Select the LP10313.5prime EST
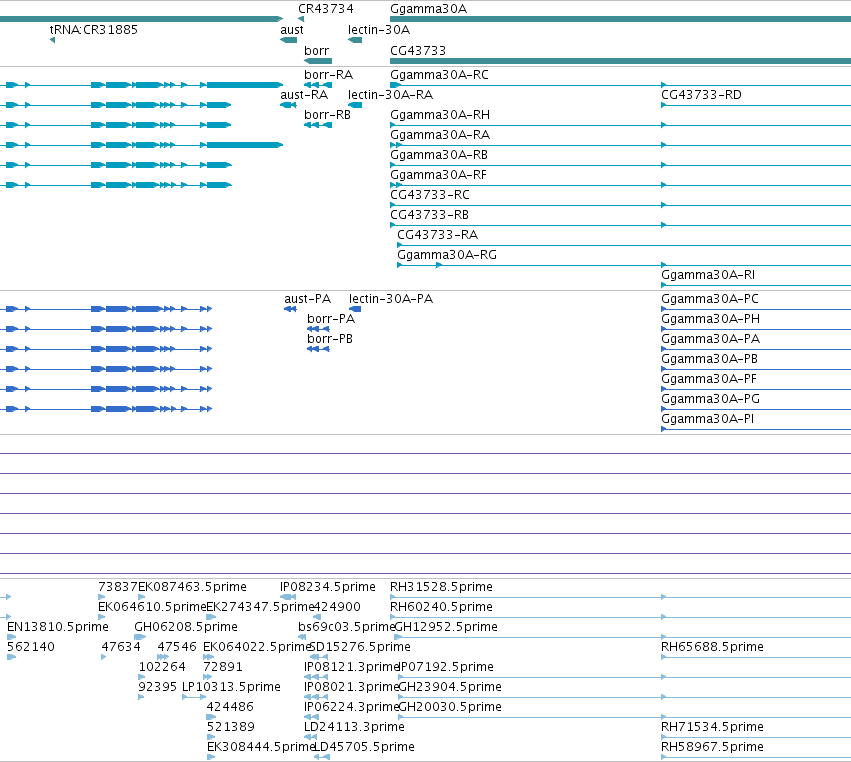Image resolution: width=851 pixels, height=762 pixels. (x=231, y=687)
